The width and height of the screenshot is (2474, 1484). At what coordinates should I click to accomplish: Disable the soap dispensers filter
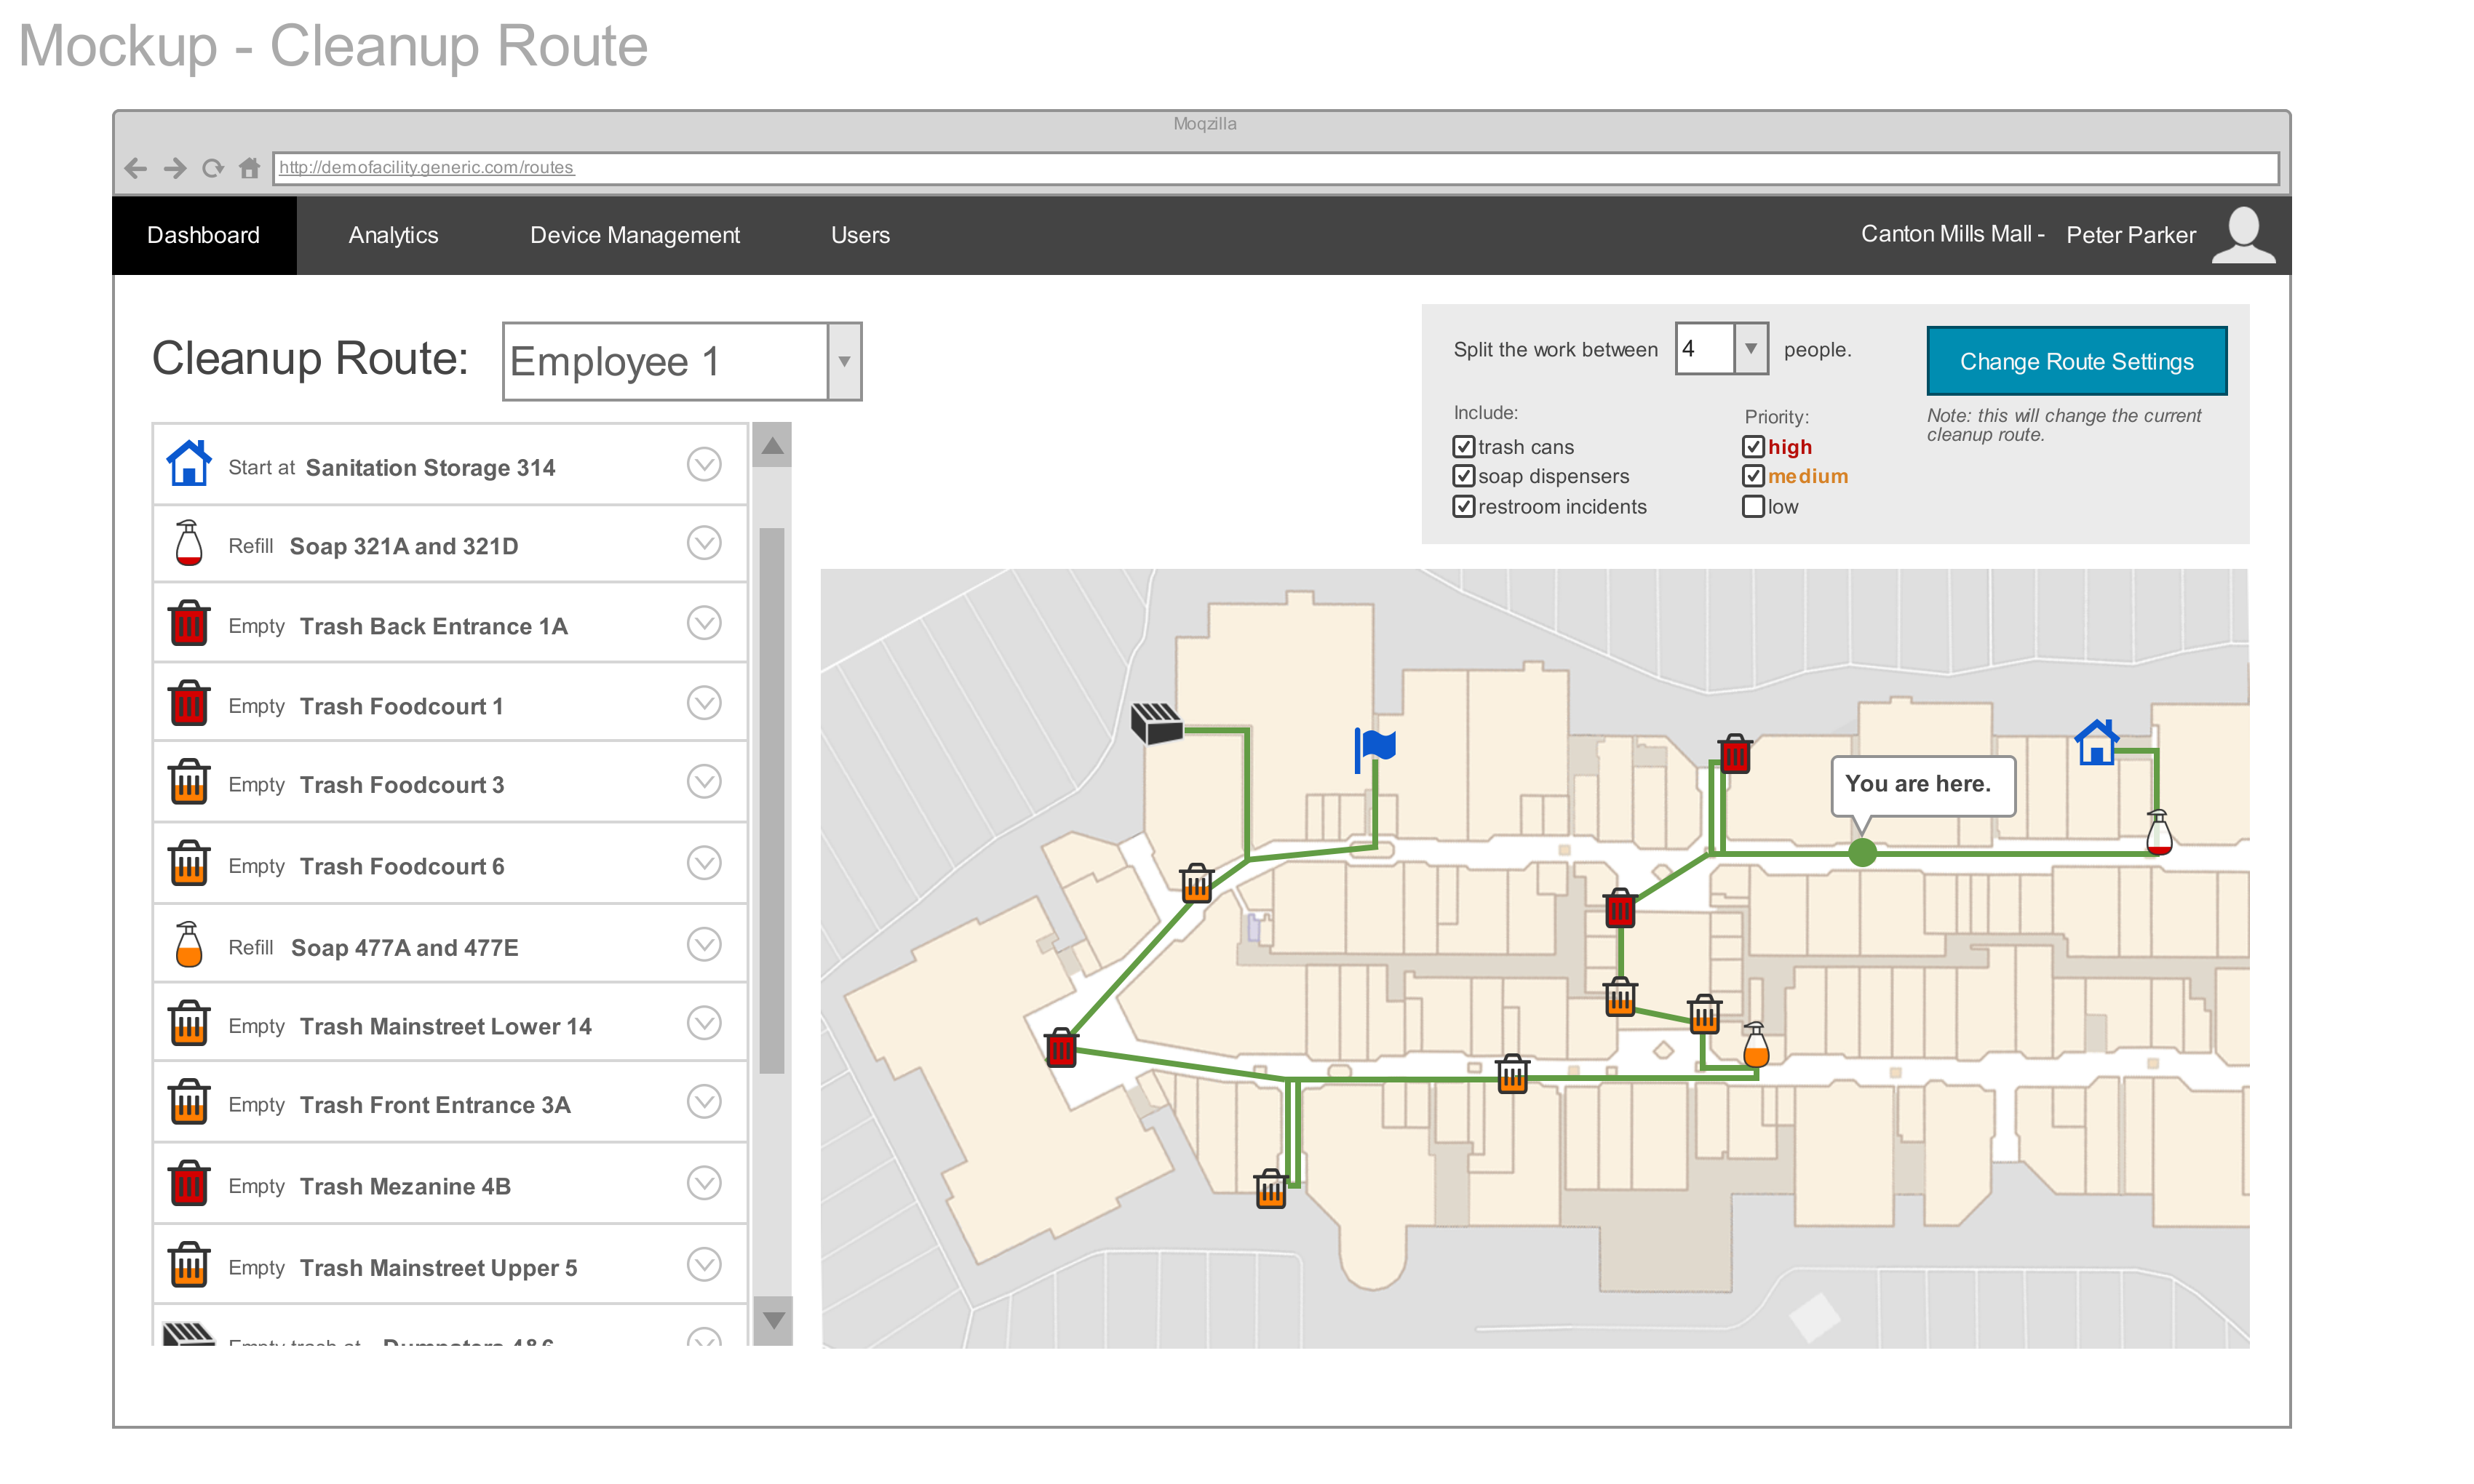point(1464,476)
